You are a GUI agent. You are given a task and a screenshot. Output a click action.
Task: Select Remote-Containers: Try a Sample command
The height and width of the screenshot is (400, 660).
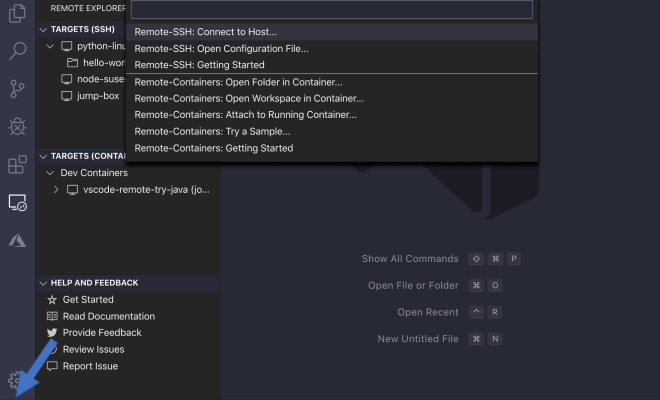[332, 132]
